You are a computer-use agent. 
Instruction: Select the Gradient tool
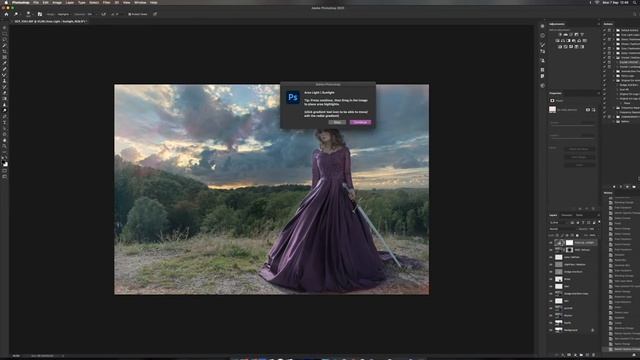[4, 98]
